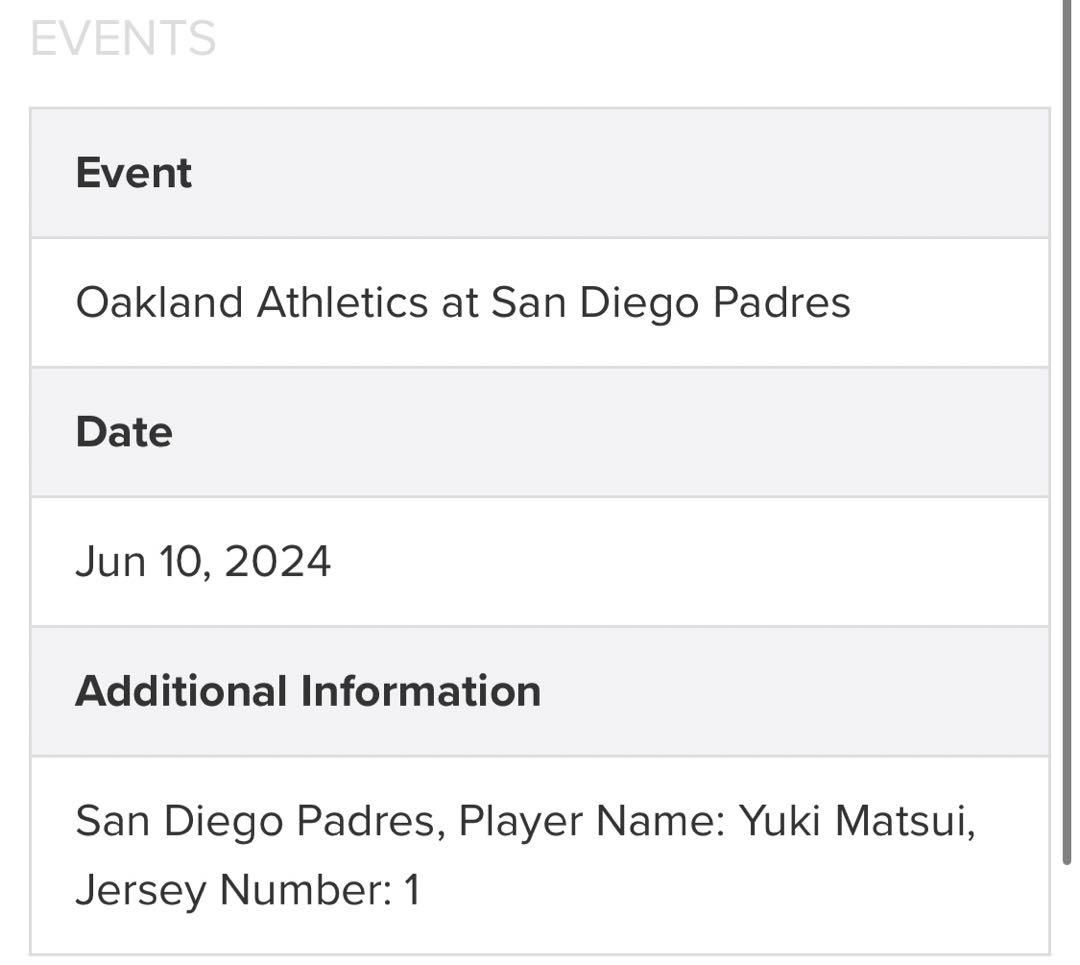This screenshot has width=1080, height=965.
Task: Select the Date header label
Action: pyautogui.click(x=123, y=432)
